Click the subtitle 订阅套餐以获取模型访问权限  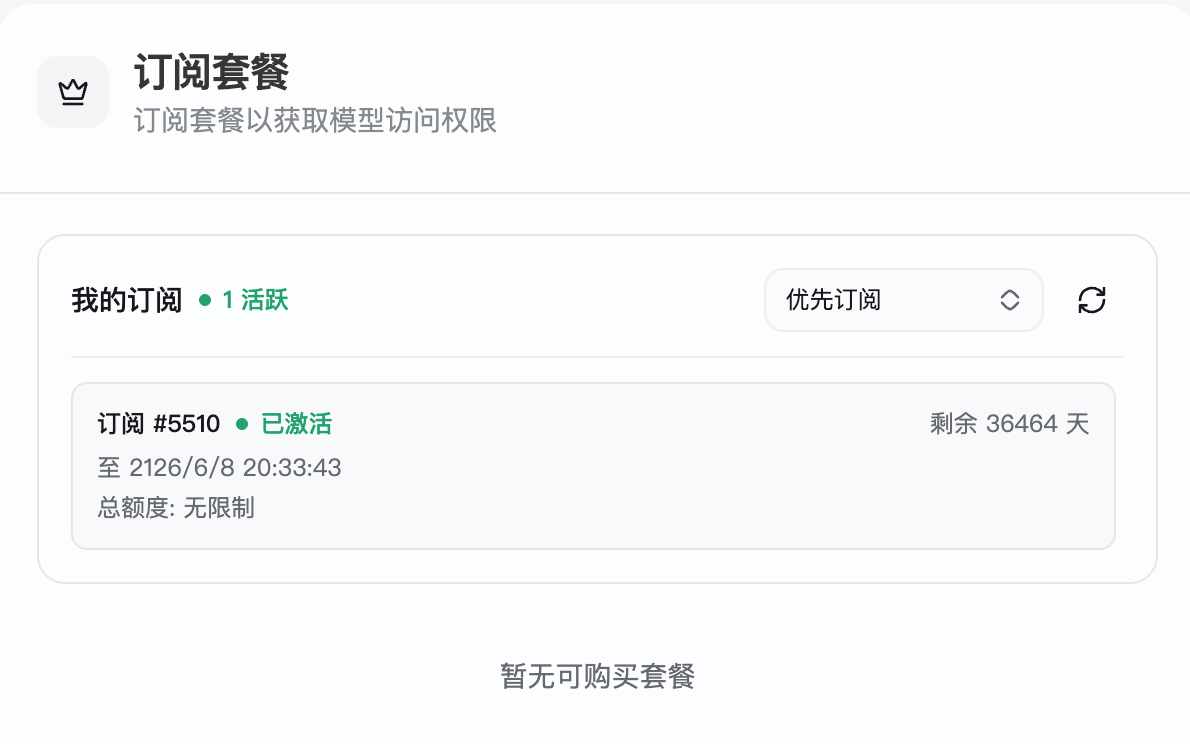[315, 120]
